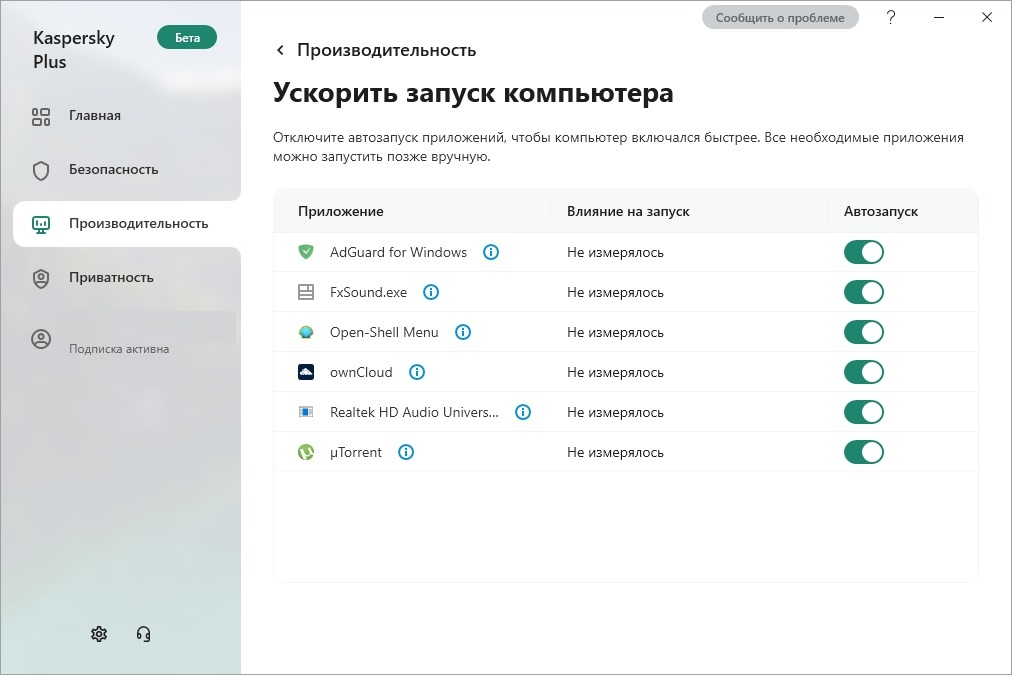
Task: Click the Realtek HD Audio Univers... name
Action: 414,412
